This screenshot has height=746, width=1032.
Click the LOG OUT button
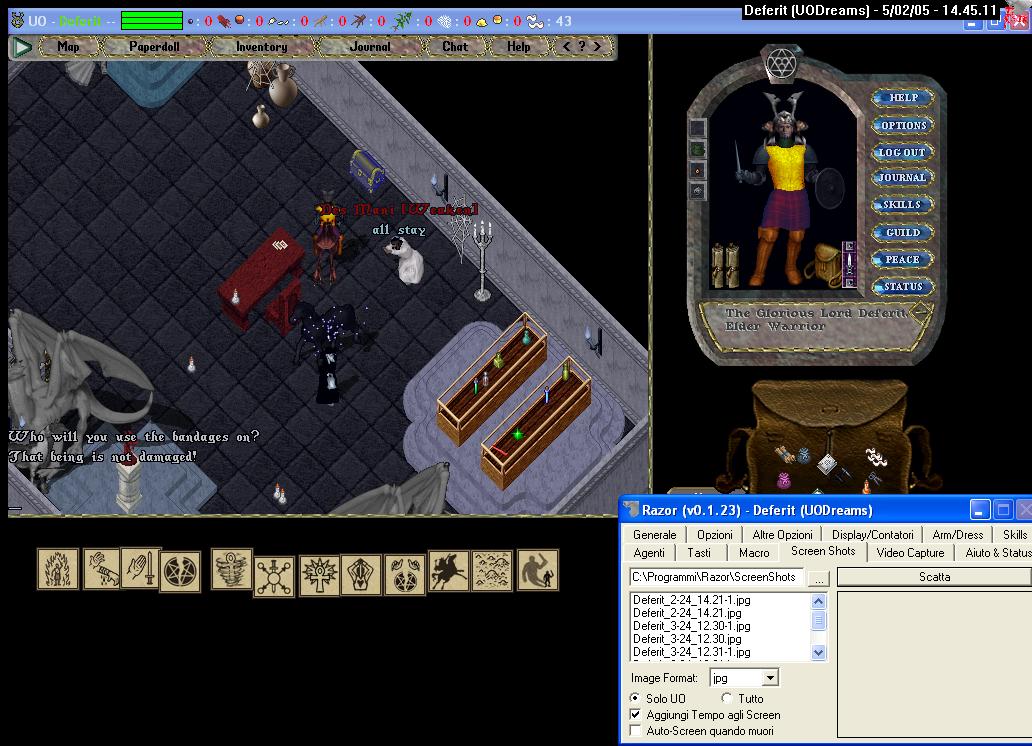coord(902,152)
